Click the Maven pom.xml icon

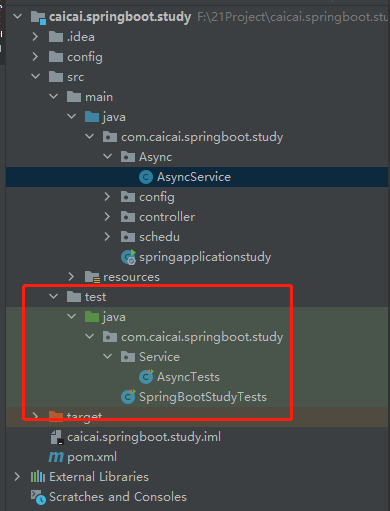(x=56, y=457)
